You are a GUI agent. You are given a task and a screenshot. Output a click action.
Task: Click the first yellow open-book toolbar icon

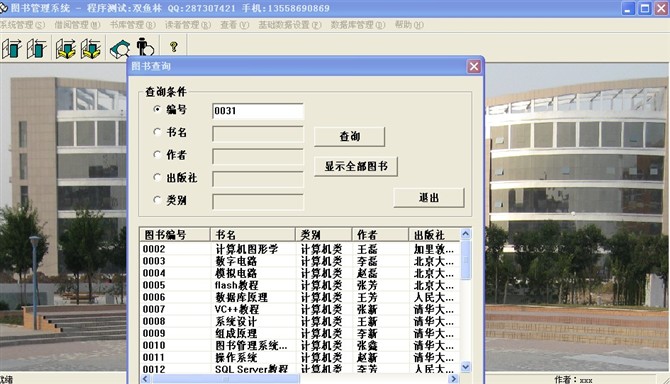pyautogui.click(x=66, y=48)
